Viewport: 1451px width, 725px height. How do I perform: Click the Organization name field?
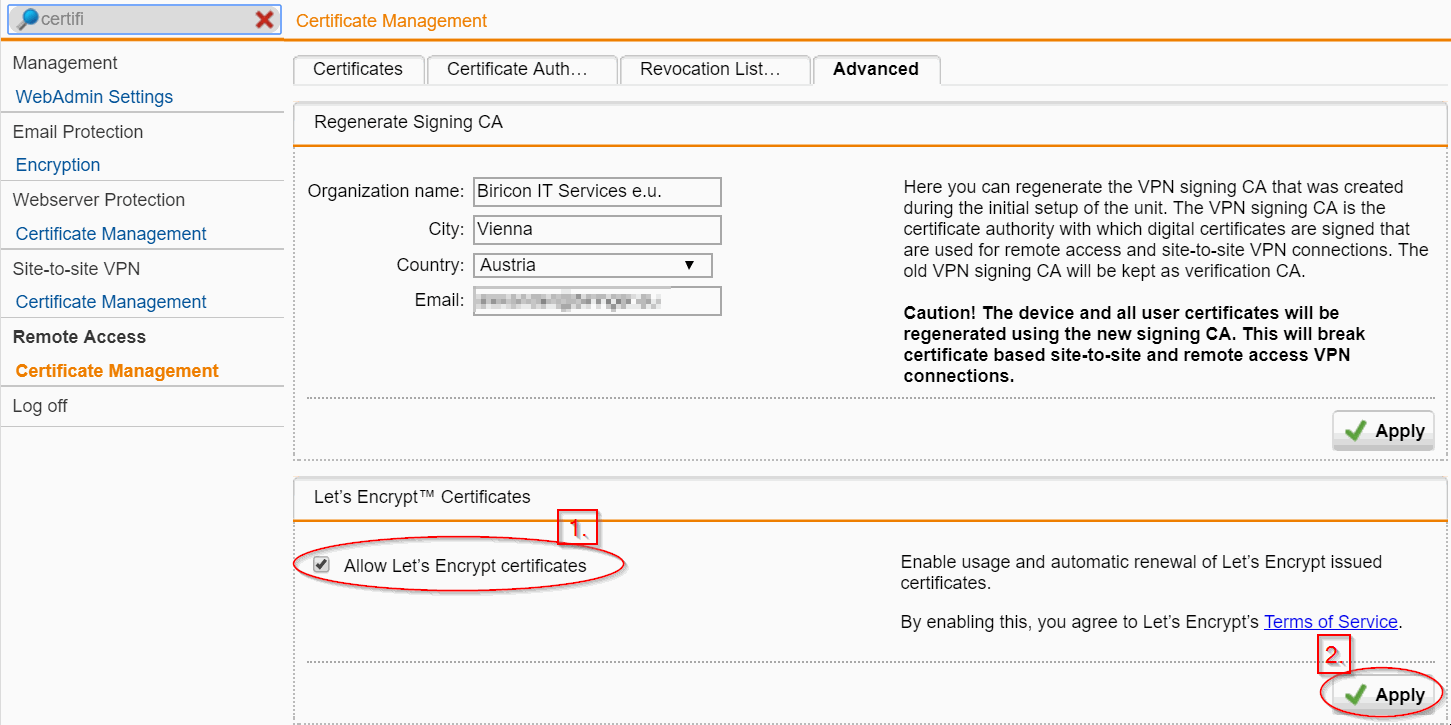pyautogui.click(x=597, y=191)
